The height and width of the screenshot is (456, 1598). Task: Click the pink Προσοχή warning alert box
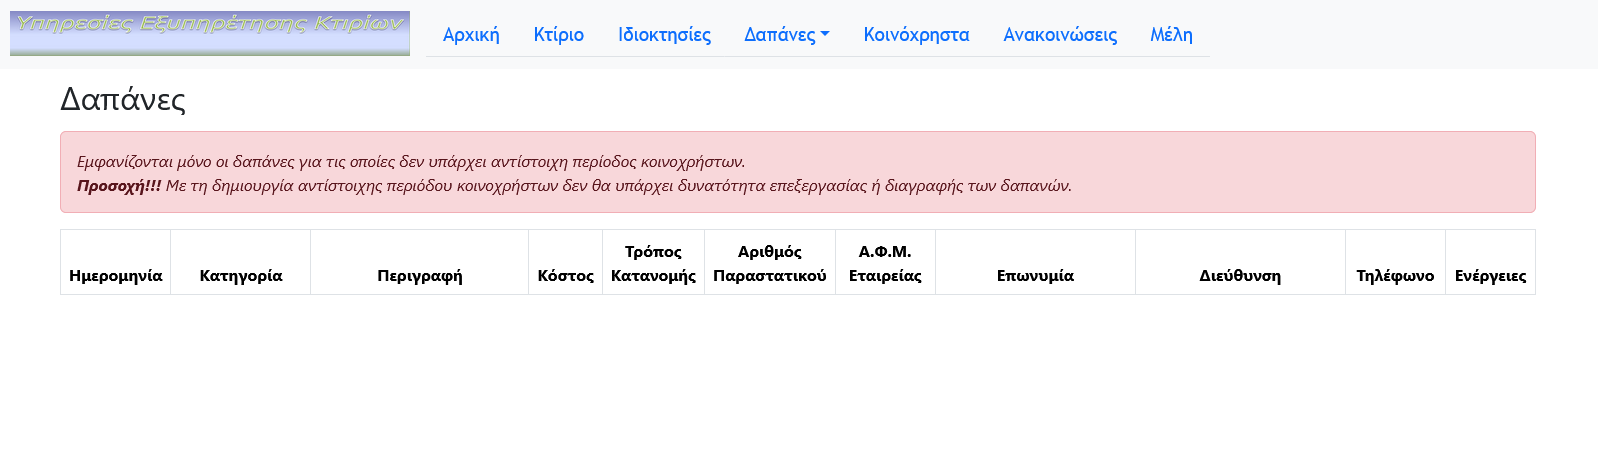(x=797, y=172)
